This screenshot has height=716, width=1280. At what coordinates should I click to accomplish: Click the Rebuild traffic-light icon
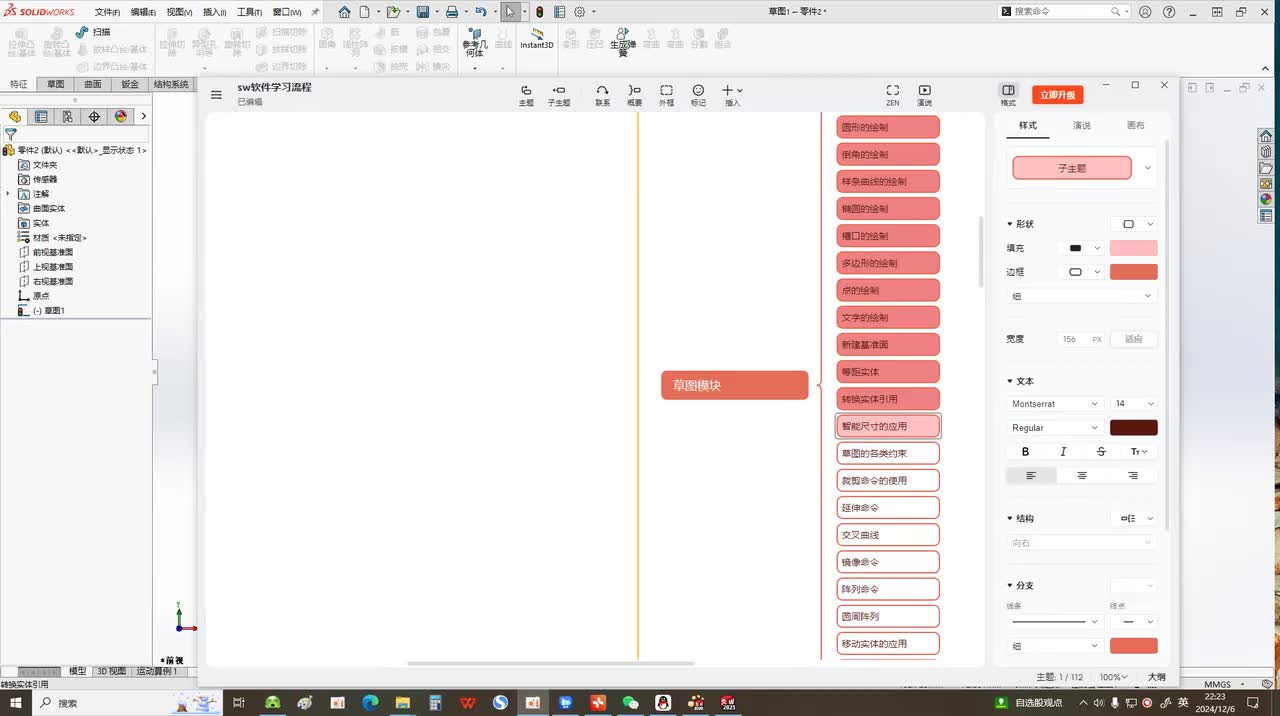(x=539, y=12)
